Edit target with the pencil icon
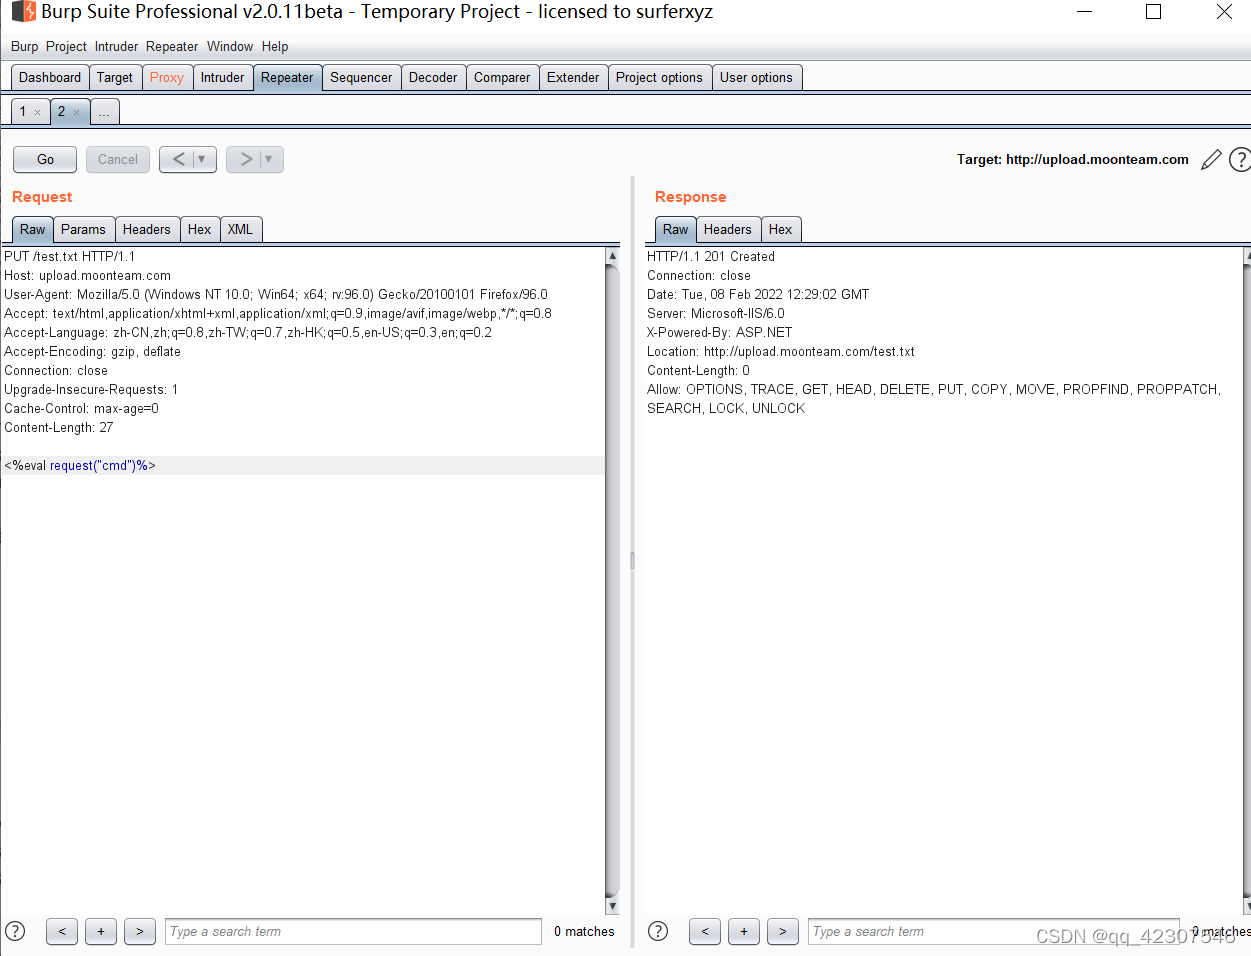The width and height of the screenshot is (1251, 956). (x=1211, y=159)
